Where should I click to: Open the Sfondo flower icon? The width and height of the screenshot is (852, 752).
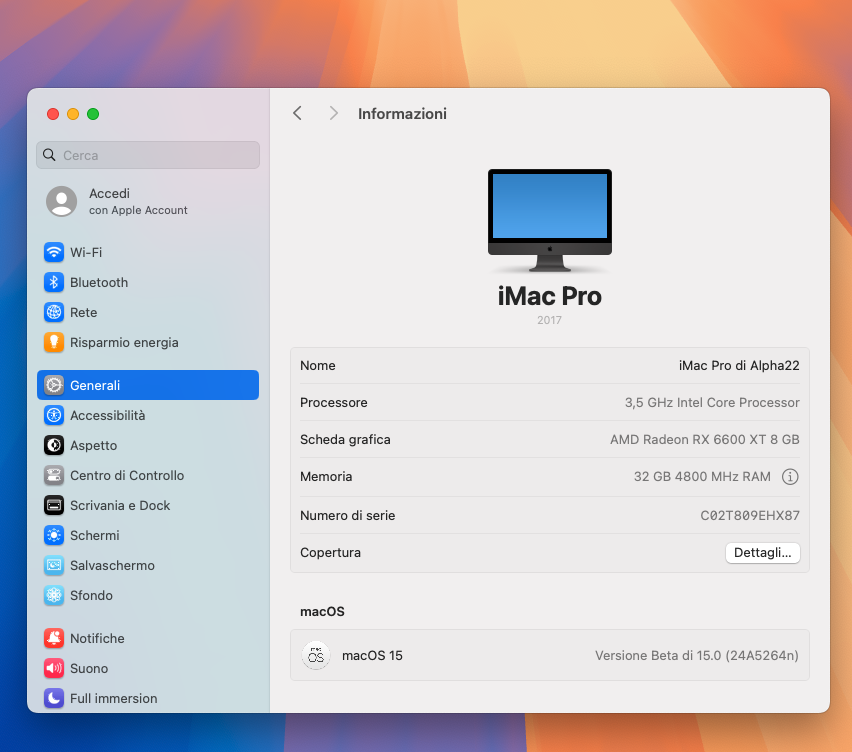click(54, 596)
